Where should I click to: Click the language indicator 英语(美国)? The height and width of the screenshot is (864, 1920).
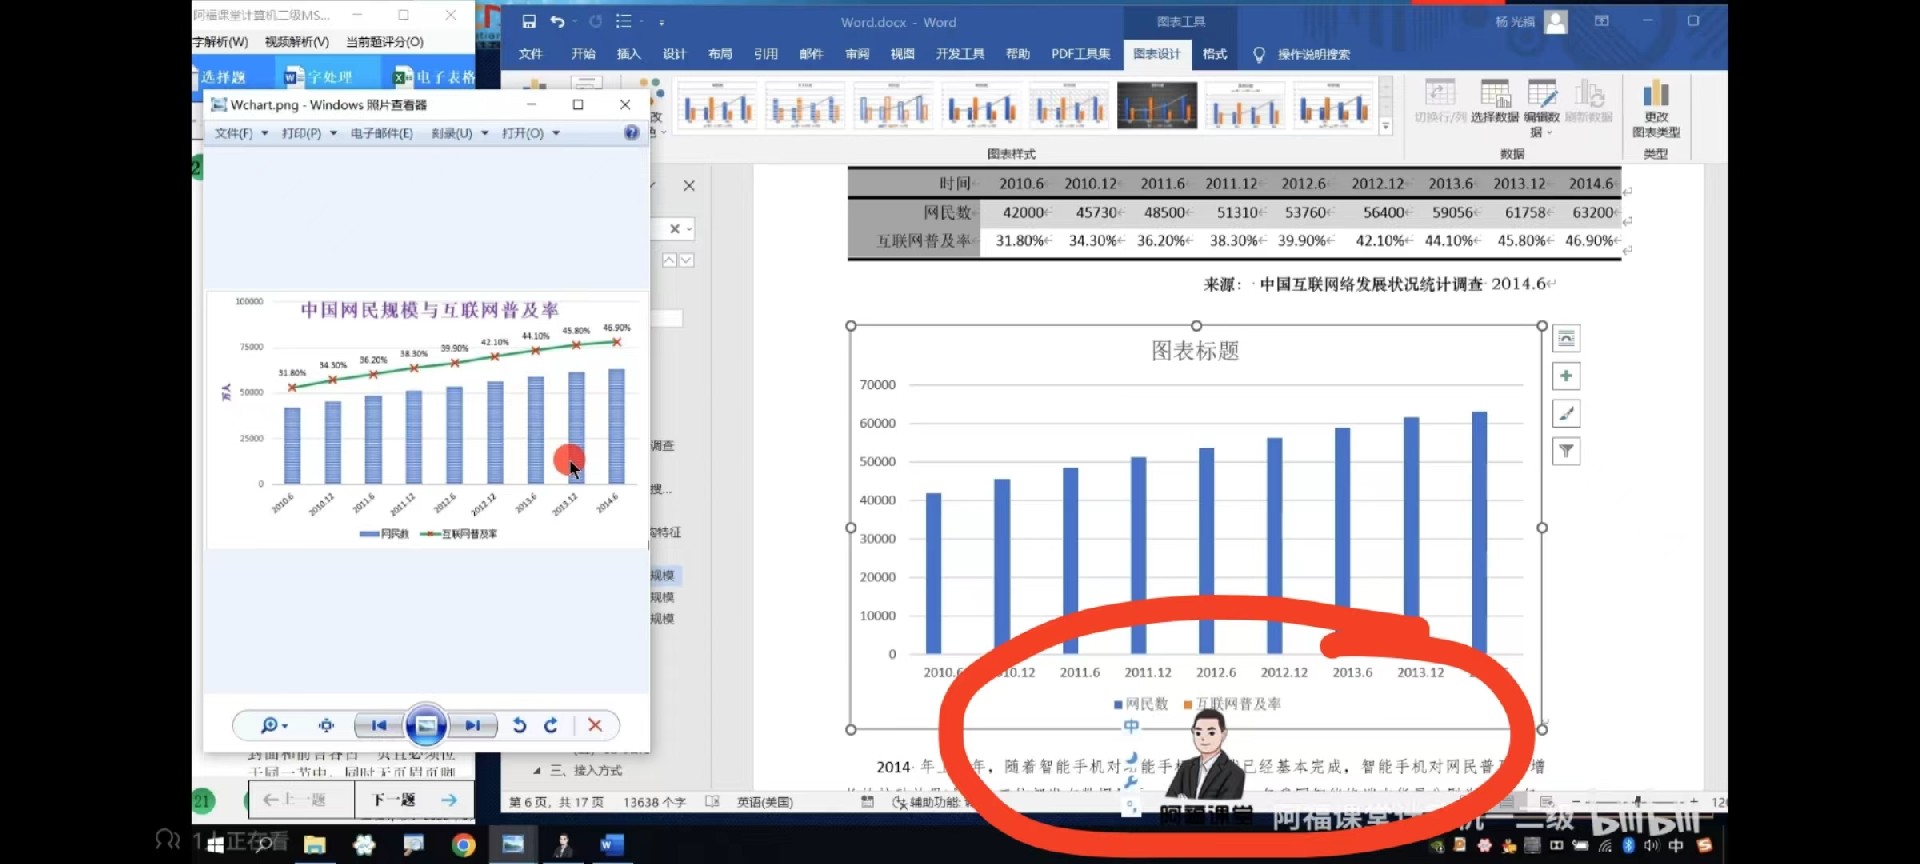point(765,802)
